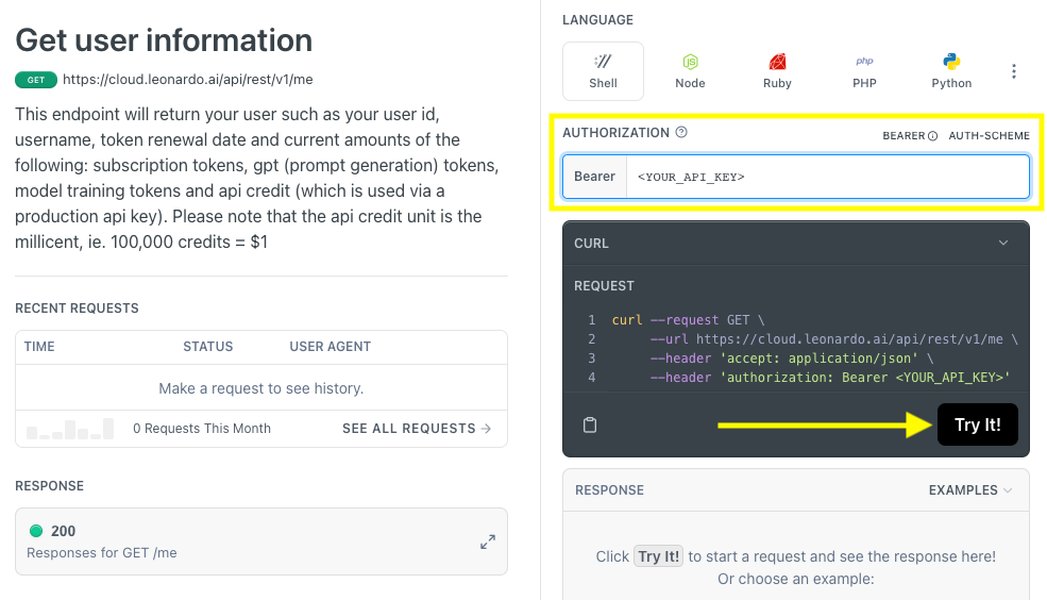Open the Examples dropdown
This screenshot has height=600, width=1047.
[970, 490]
